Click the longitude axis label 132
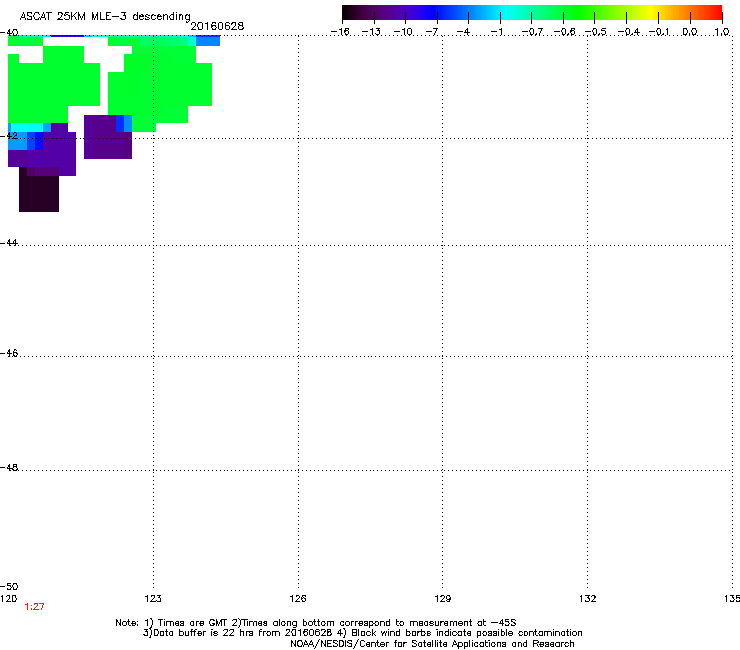The height and width of the screenshot is (650, 740). (x=588, y=599)
